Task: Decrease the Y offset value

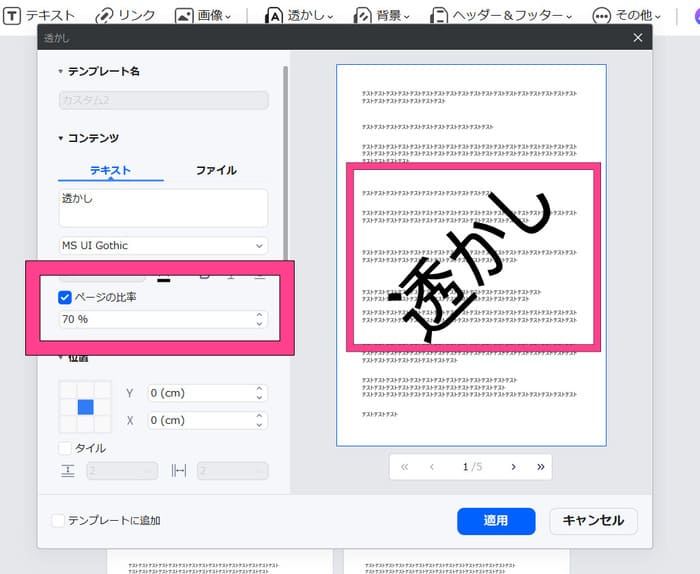Action: pos(259,397)
